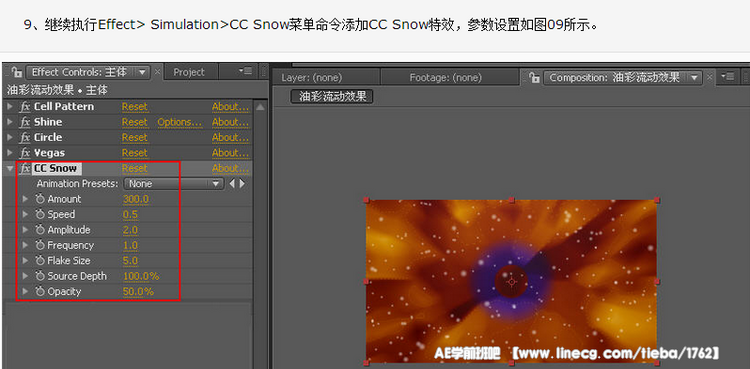Viewport: 750px width, 369px height.
Task: Expand the Source Depth property twirl arrow
Action: pyautogui.click(x=26, y=276)
